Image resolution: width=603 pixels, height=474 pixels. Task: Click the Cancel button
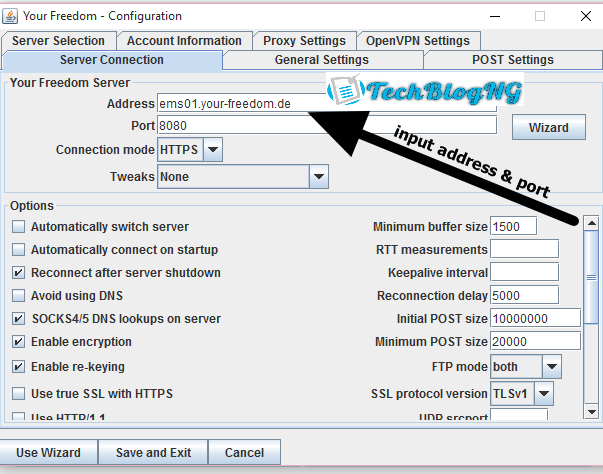pyautogui.click(x=244, y=452)
